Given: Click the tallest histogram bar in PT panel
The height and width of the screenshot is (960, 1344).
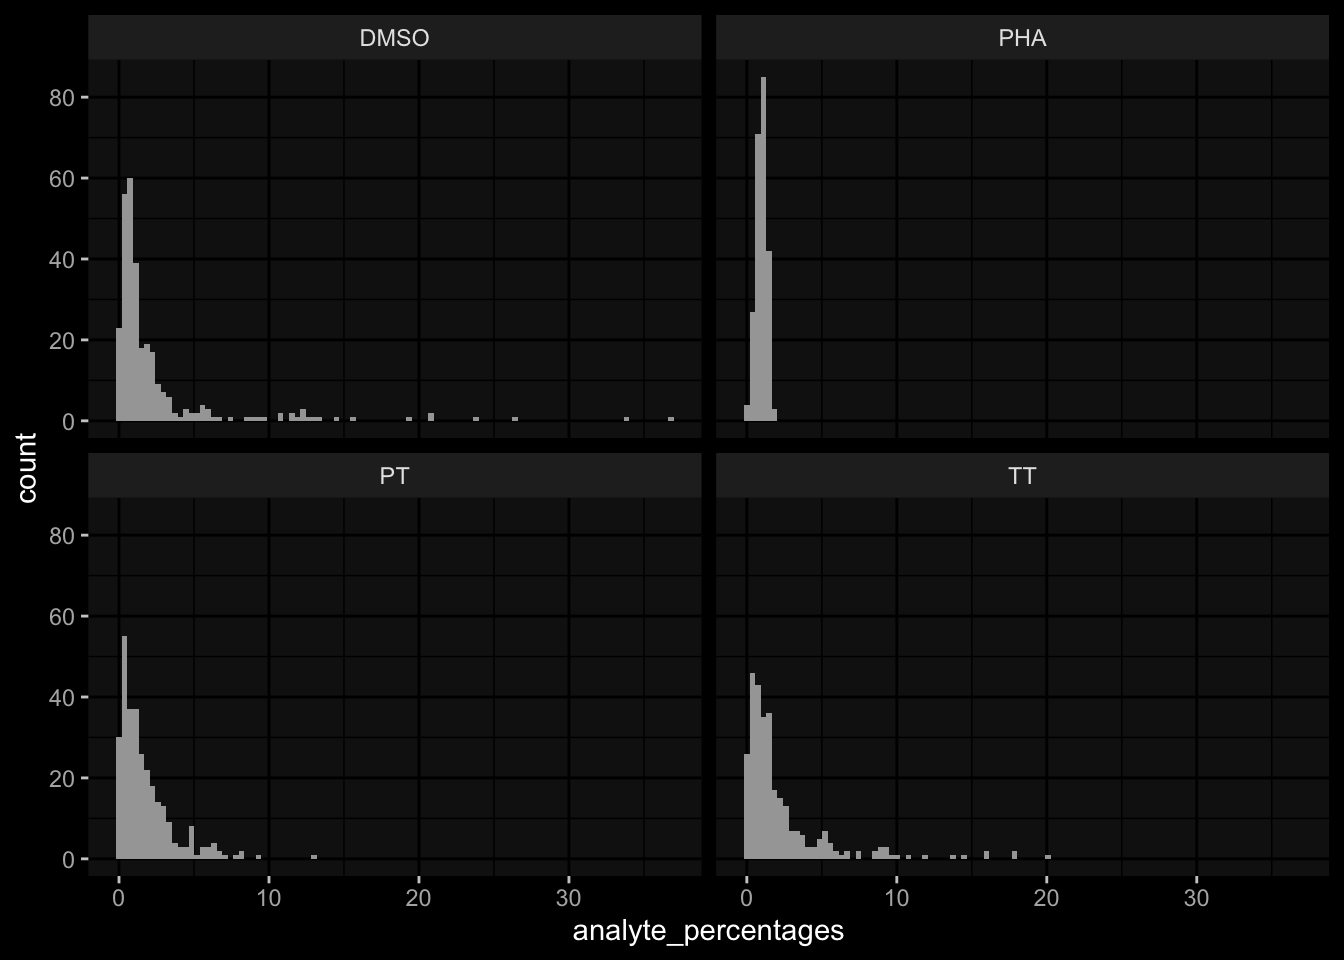Looking at the screenshot, I should 124,748.
